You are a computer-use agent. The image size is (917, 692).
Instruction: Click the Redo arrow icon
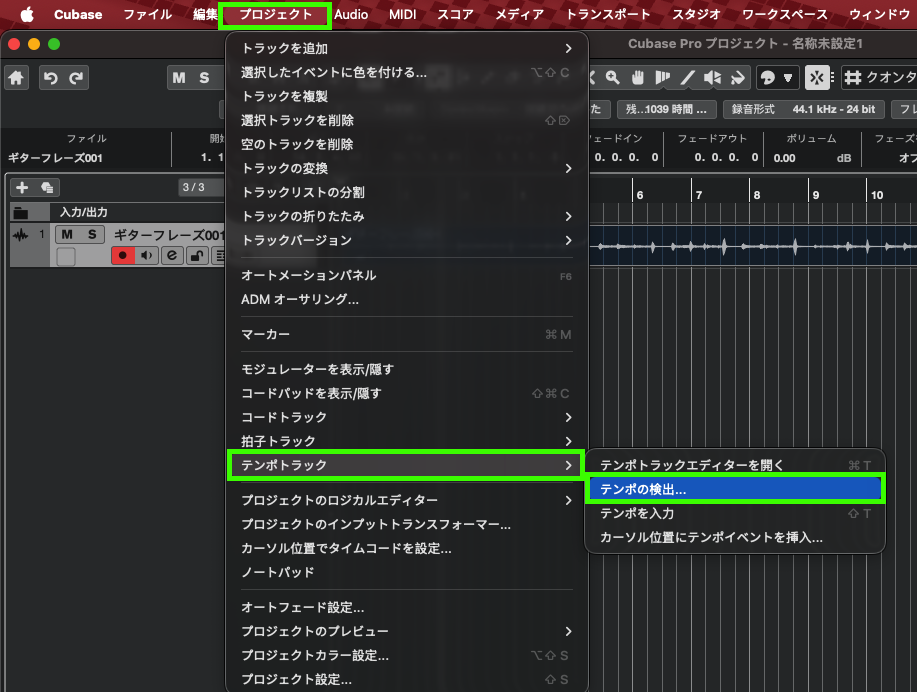(76, 78)
